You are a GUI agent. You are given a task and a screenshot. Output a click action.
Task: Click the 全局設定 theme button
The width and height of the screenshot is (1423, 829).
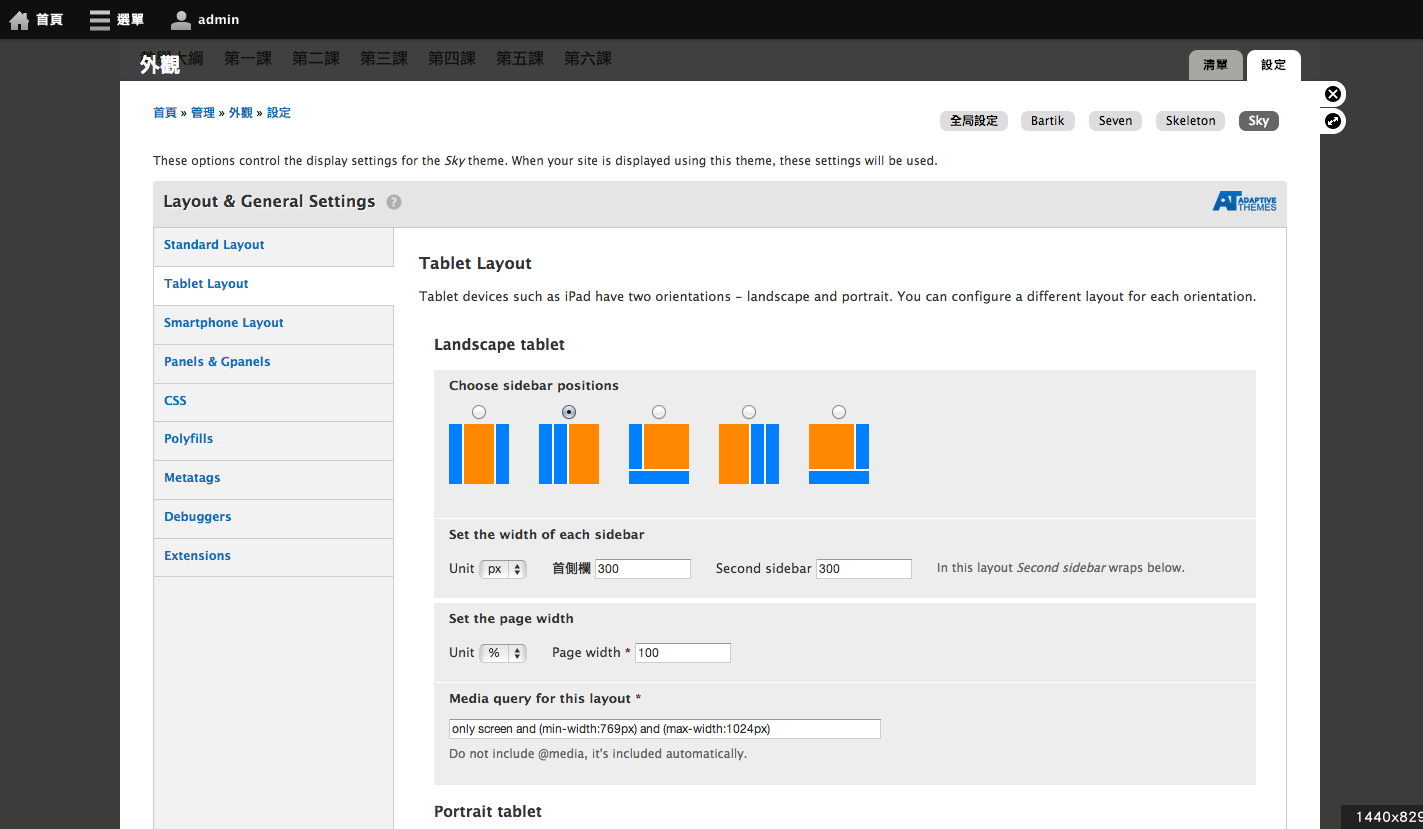pyautogui.click(x=974, y=121)
